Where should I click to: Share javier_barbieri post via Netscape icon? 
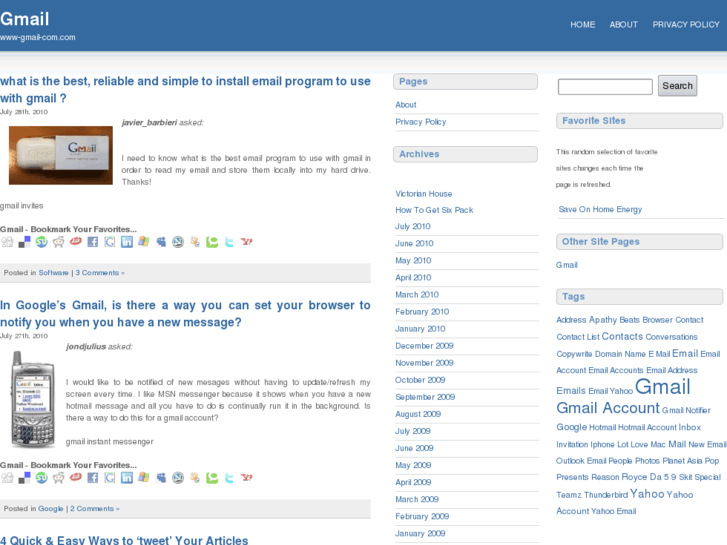pyautogui.click(x=178, y=242)
